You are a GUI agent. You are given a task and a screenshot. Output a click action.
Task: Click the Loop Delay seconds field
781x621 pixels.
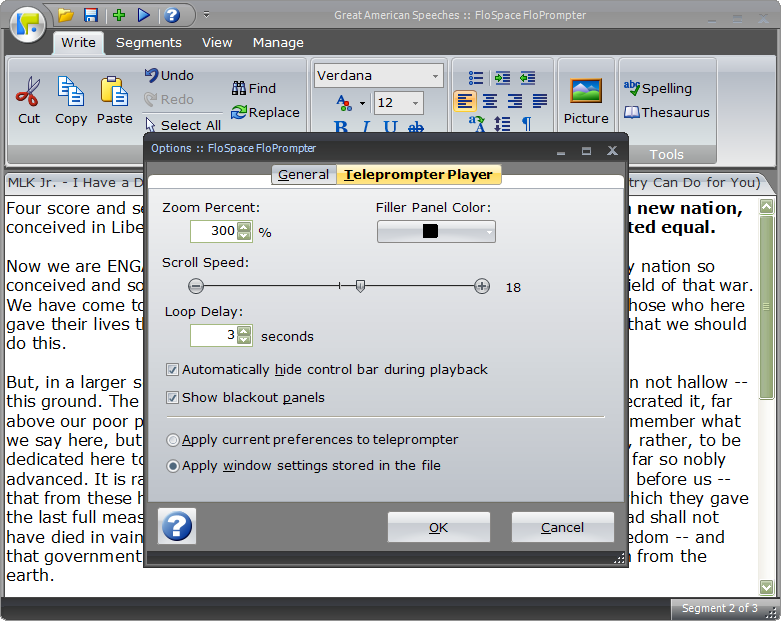point(214,335)
